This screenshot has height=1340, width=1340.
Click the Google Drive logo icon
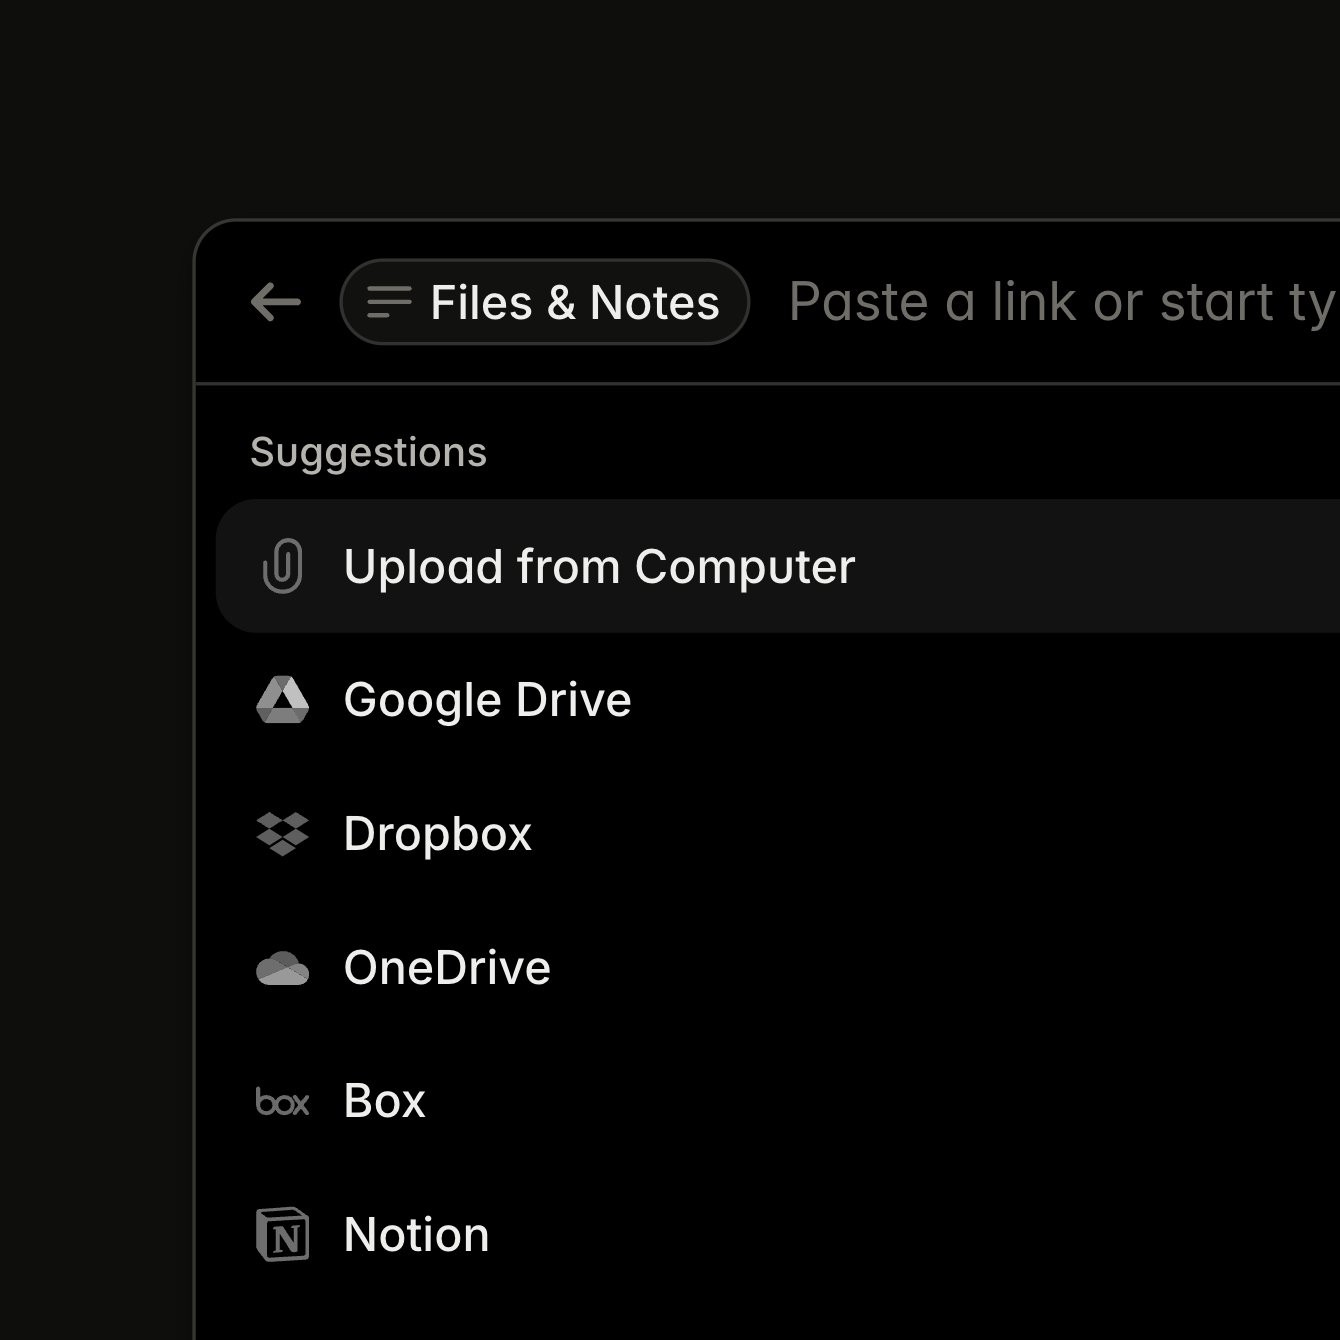click(x=283, y=700)
